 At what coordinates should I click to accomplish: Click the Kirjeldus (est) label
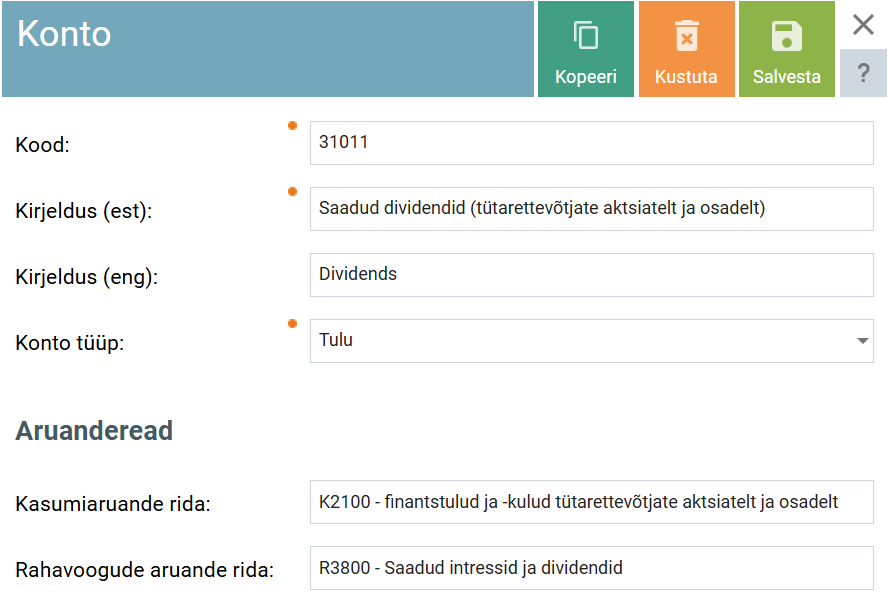(84, 212)
